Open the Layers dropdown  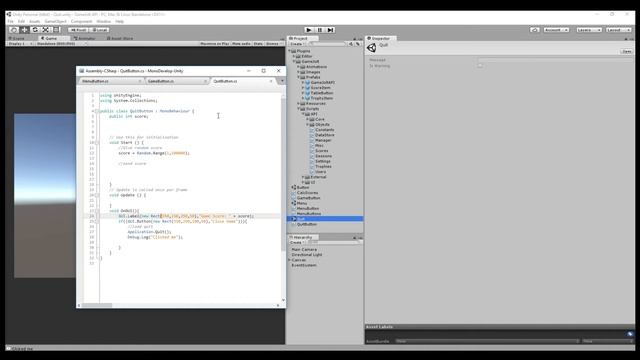click(x=589, y=30)
